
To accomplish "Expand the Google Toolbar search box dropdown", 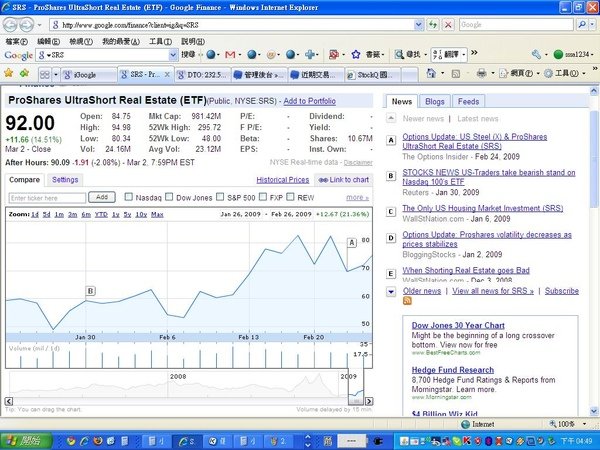I will pos(173,55).
